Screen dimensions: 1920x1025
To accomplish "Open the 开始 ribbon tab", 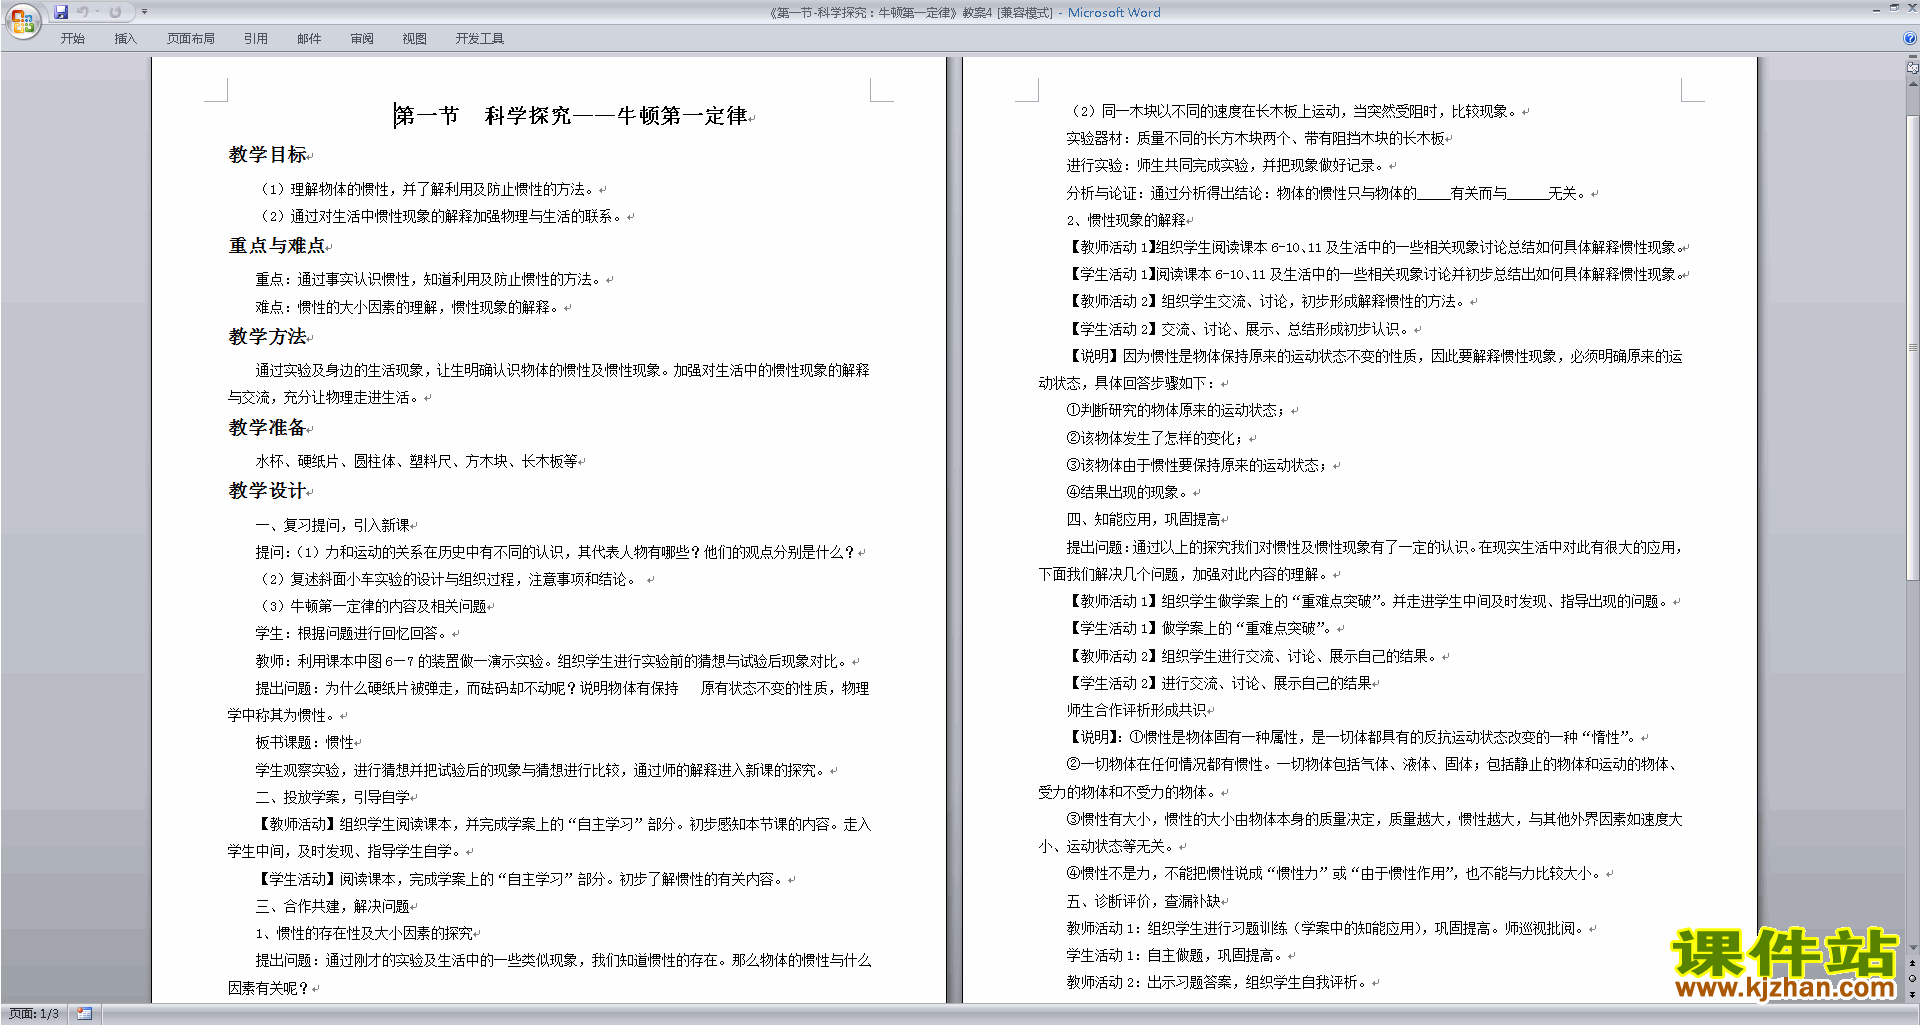I will coord(72,39).
